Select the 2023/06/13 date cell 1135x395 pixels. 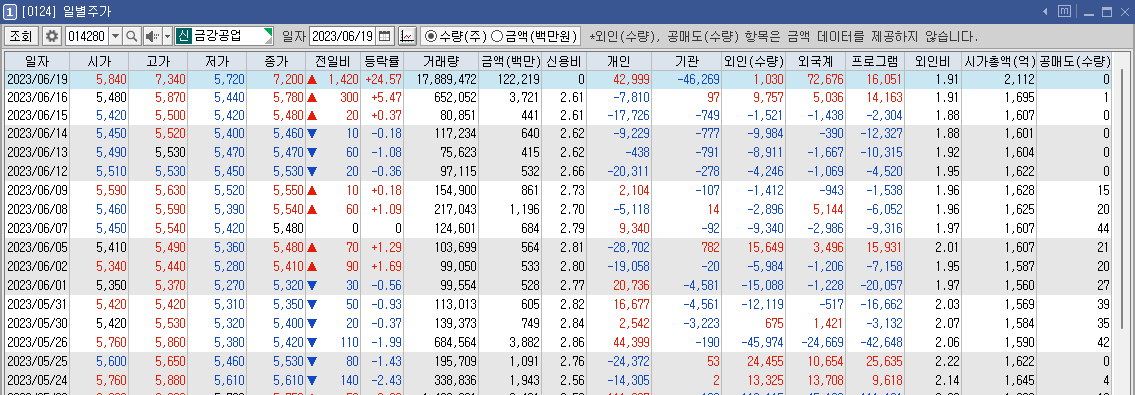pyautogui.click(x=37, y=152)
